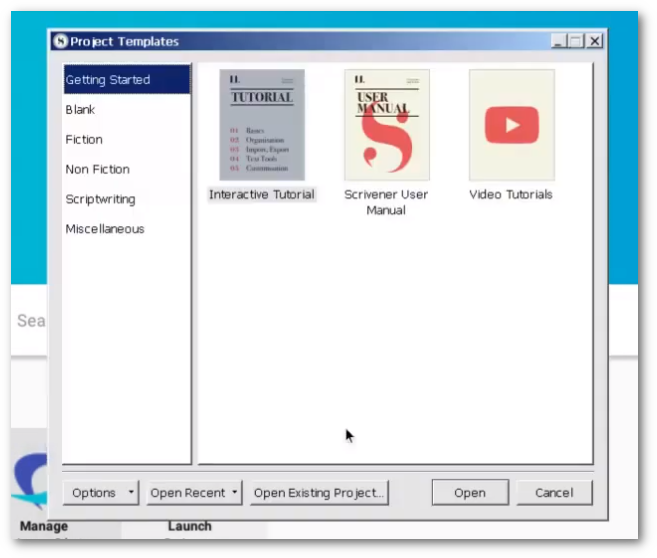The width and height of the screenshot is (657, 558).
Task: Choose the Getting Started category
Action: point(127,80)
